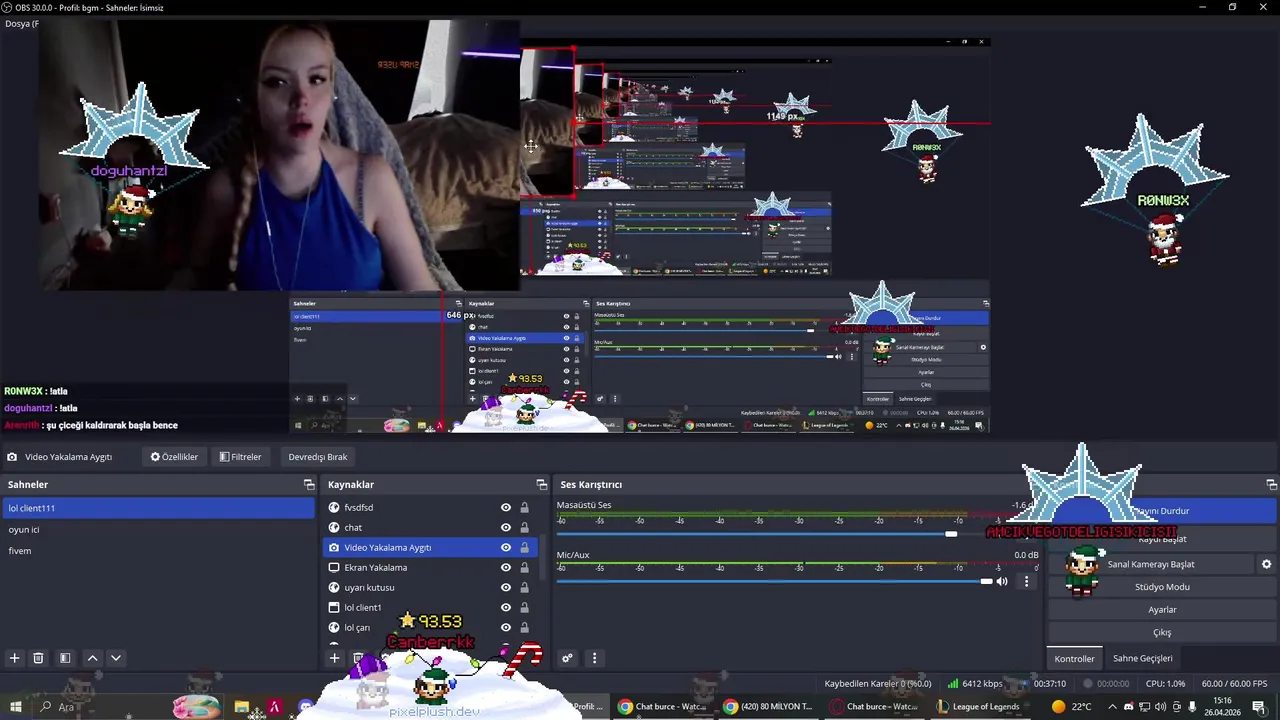Add a new source in Kaynaklar
This screenshot has height=720, width=1280.
tap(335, 658)
